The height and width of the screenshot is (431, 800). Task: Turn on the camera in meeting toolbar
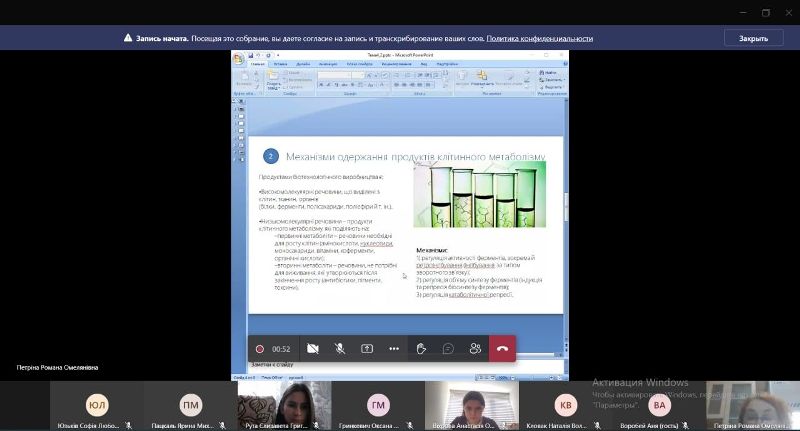313,349
